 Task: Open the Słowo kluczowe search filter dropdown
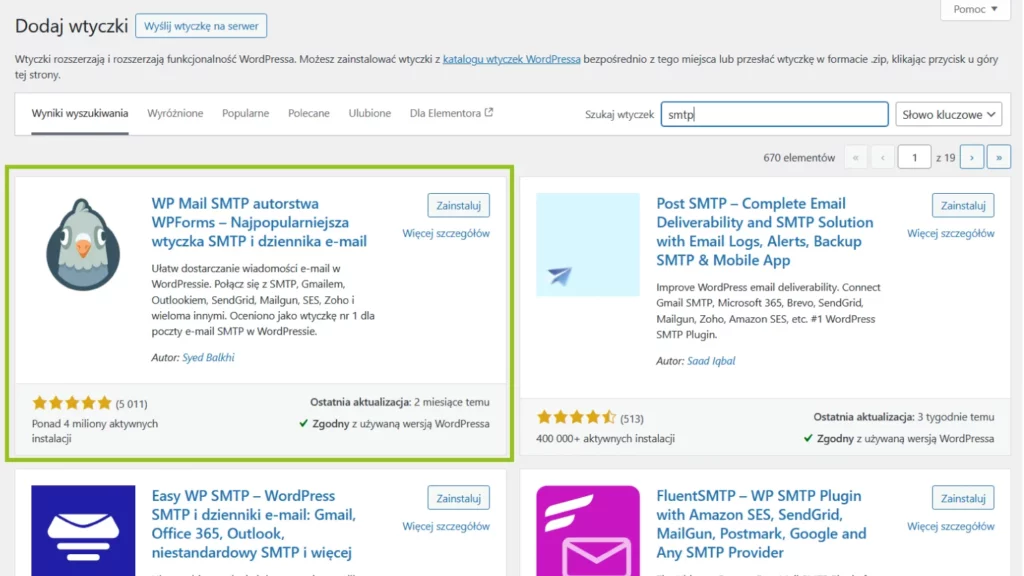(947, 113)
